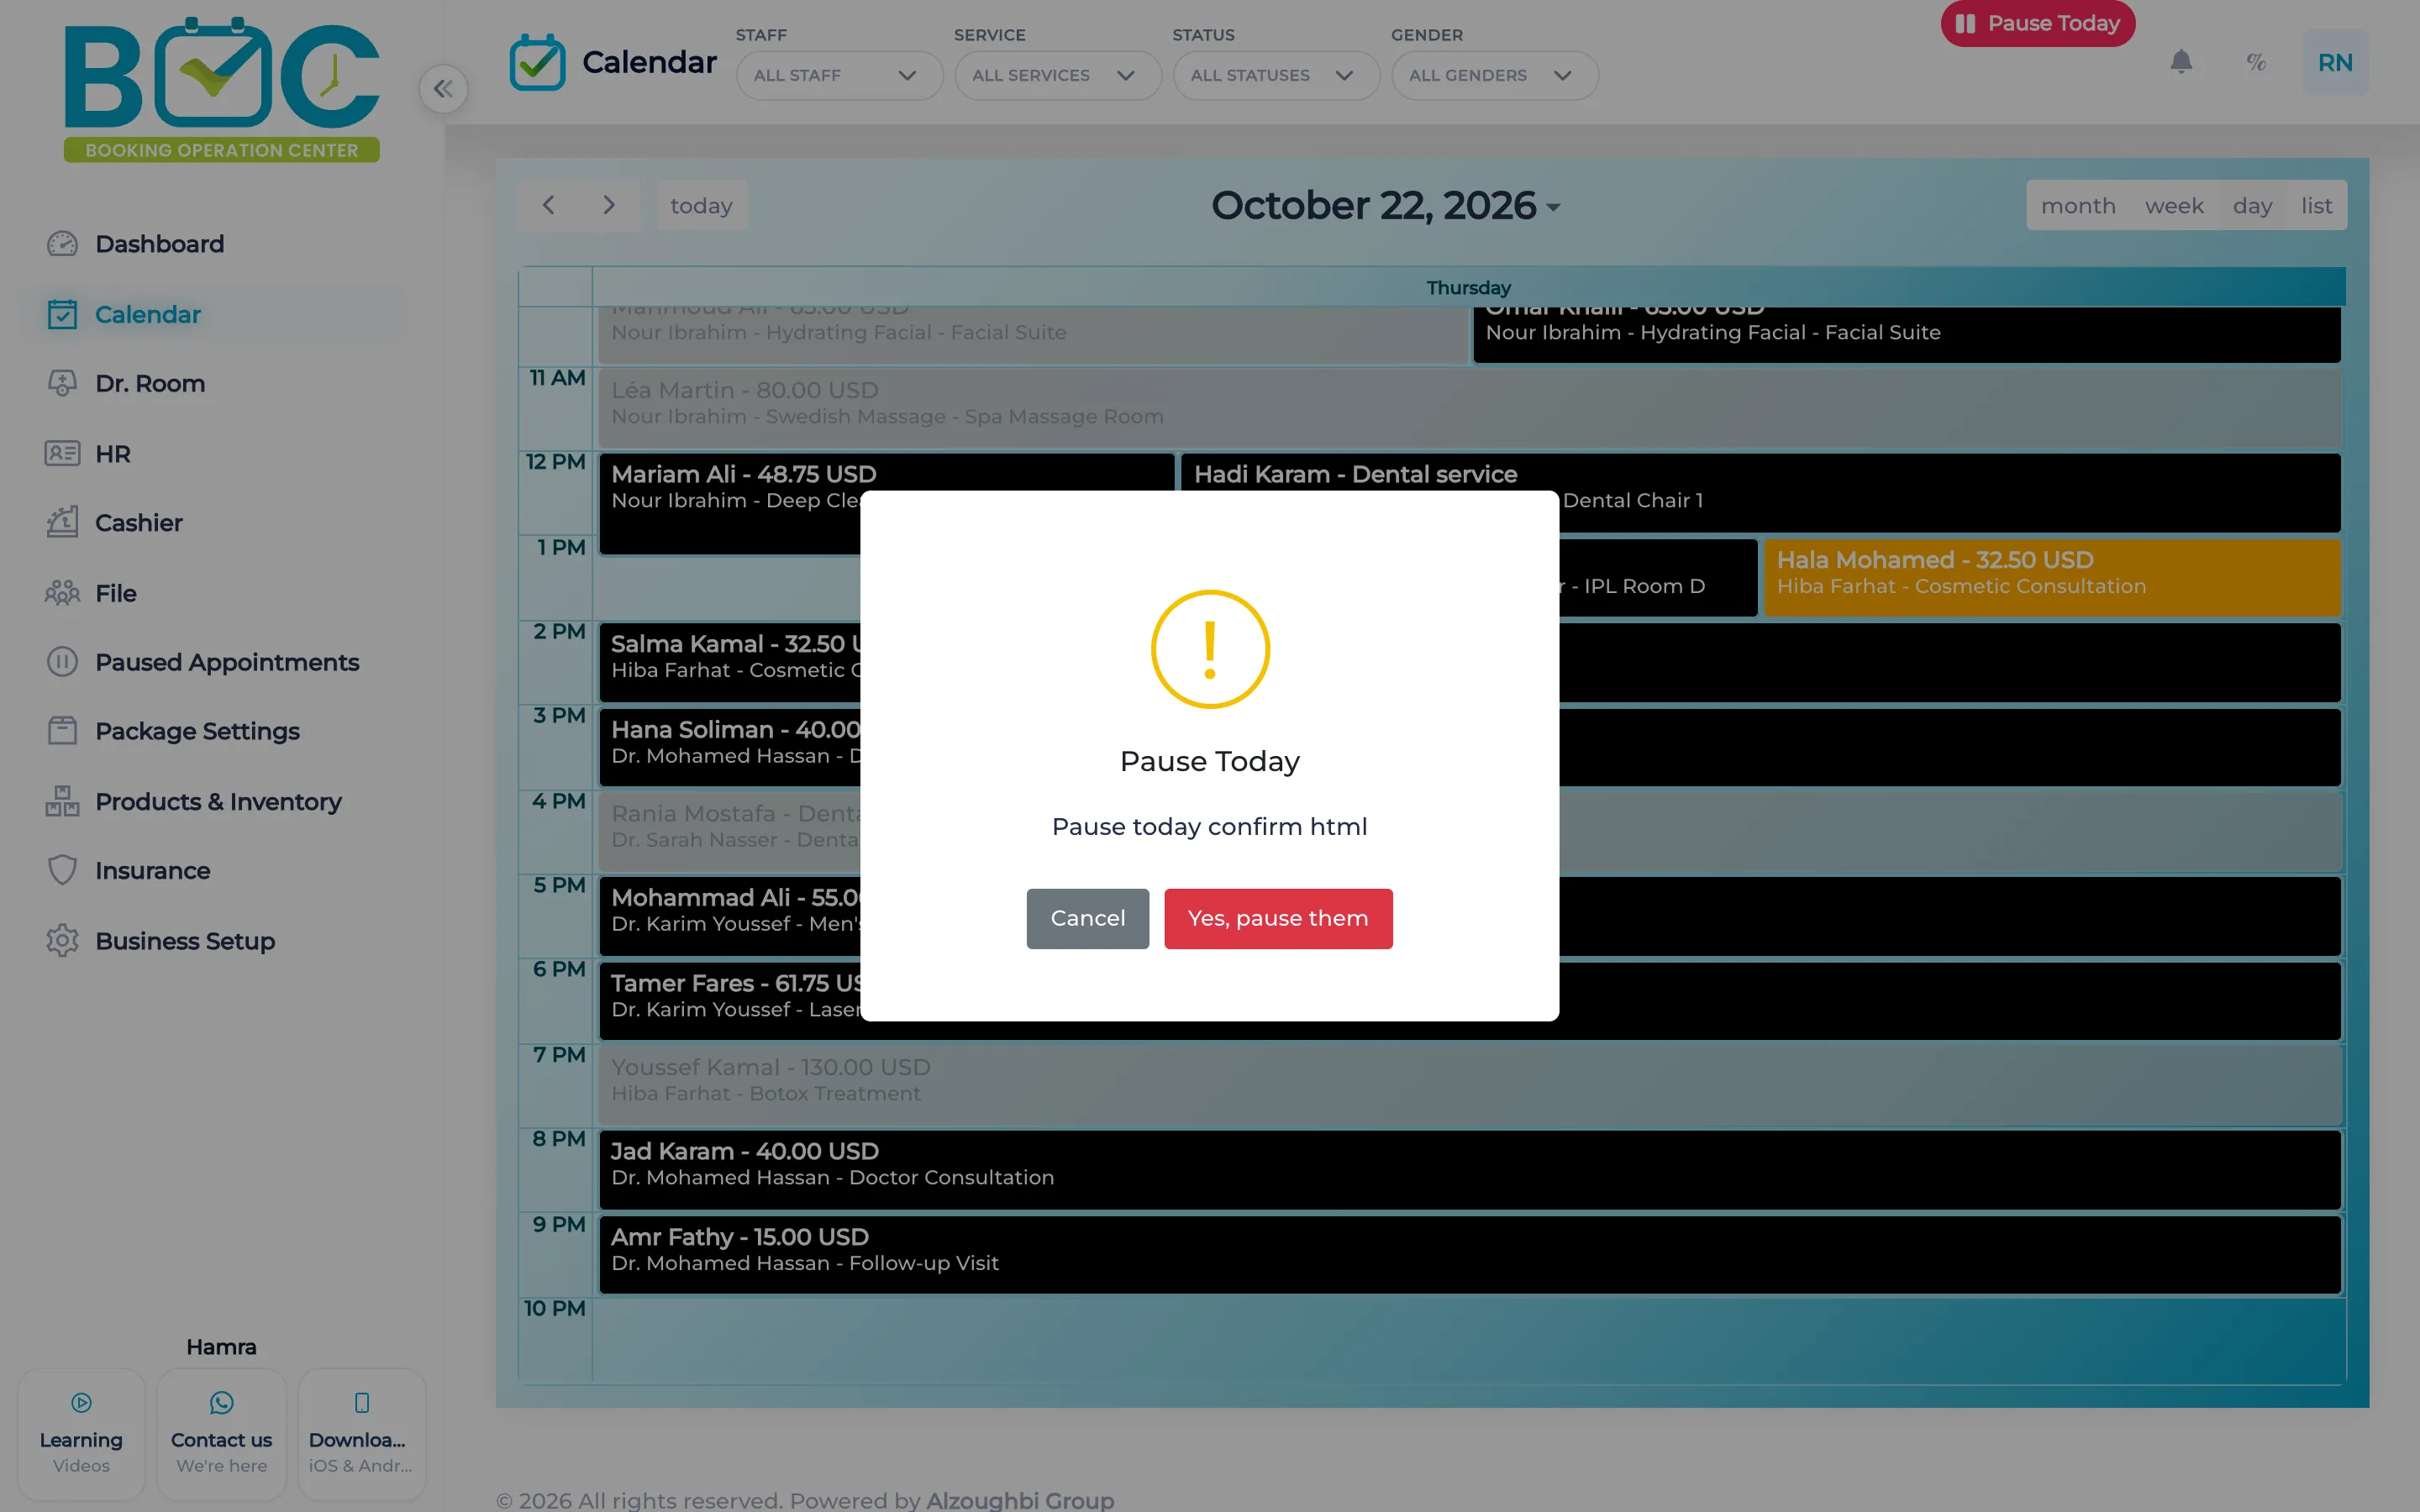Viewport: 2420px width, 1512px height.
Task: Open notifications bell icon
Action: tap(2181, 62)
